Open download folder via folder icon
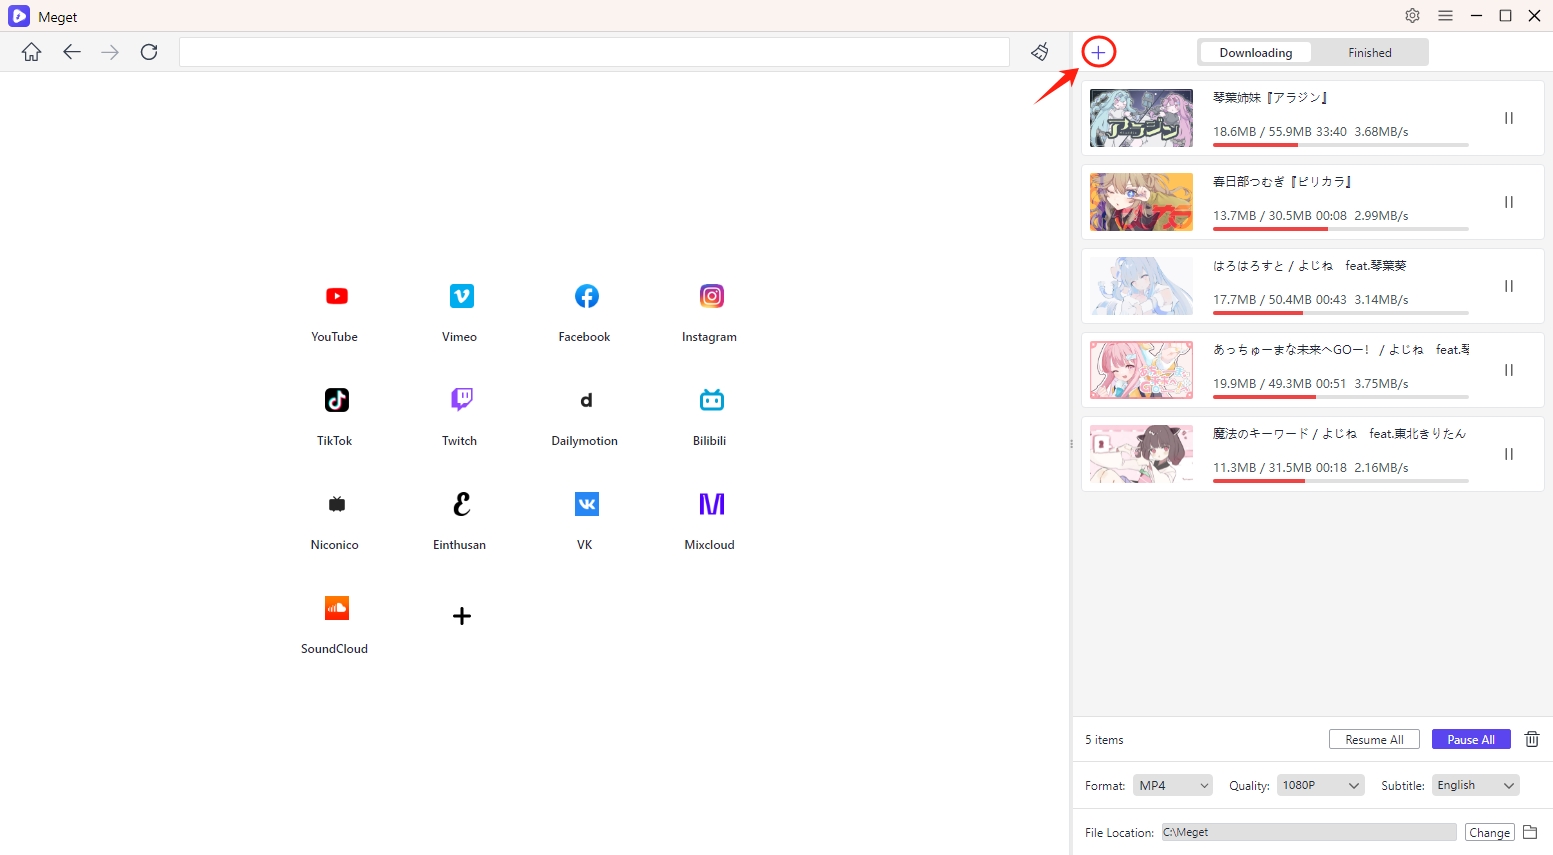This screenshot has width=1553, height=855. point(1530,832)
